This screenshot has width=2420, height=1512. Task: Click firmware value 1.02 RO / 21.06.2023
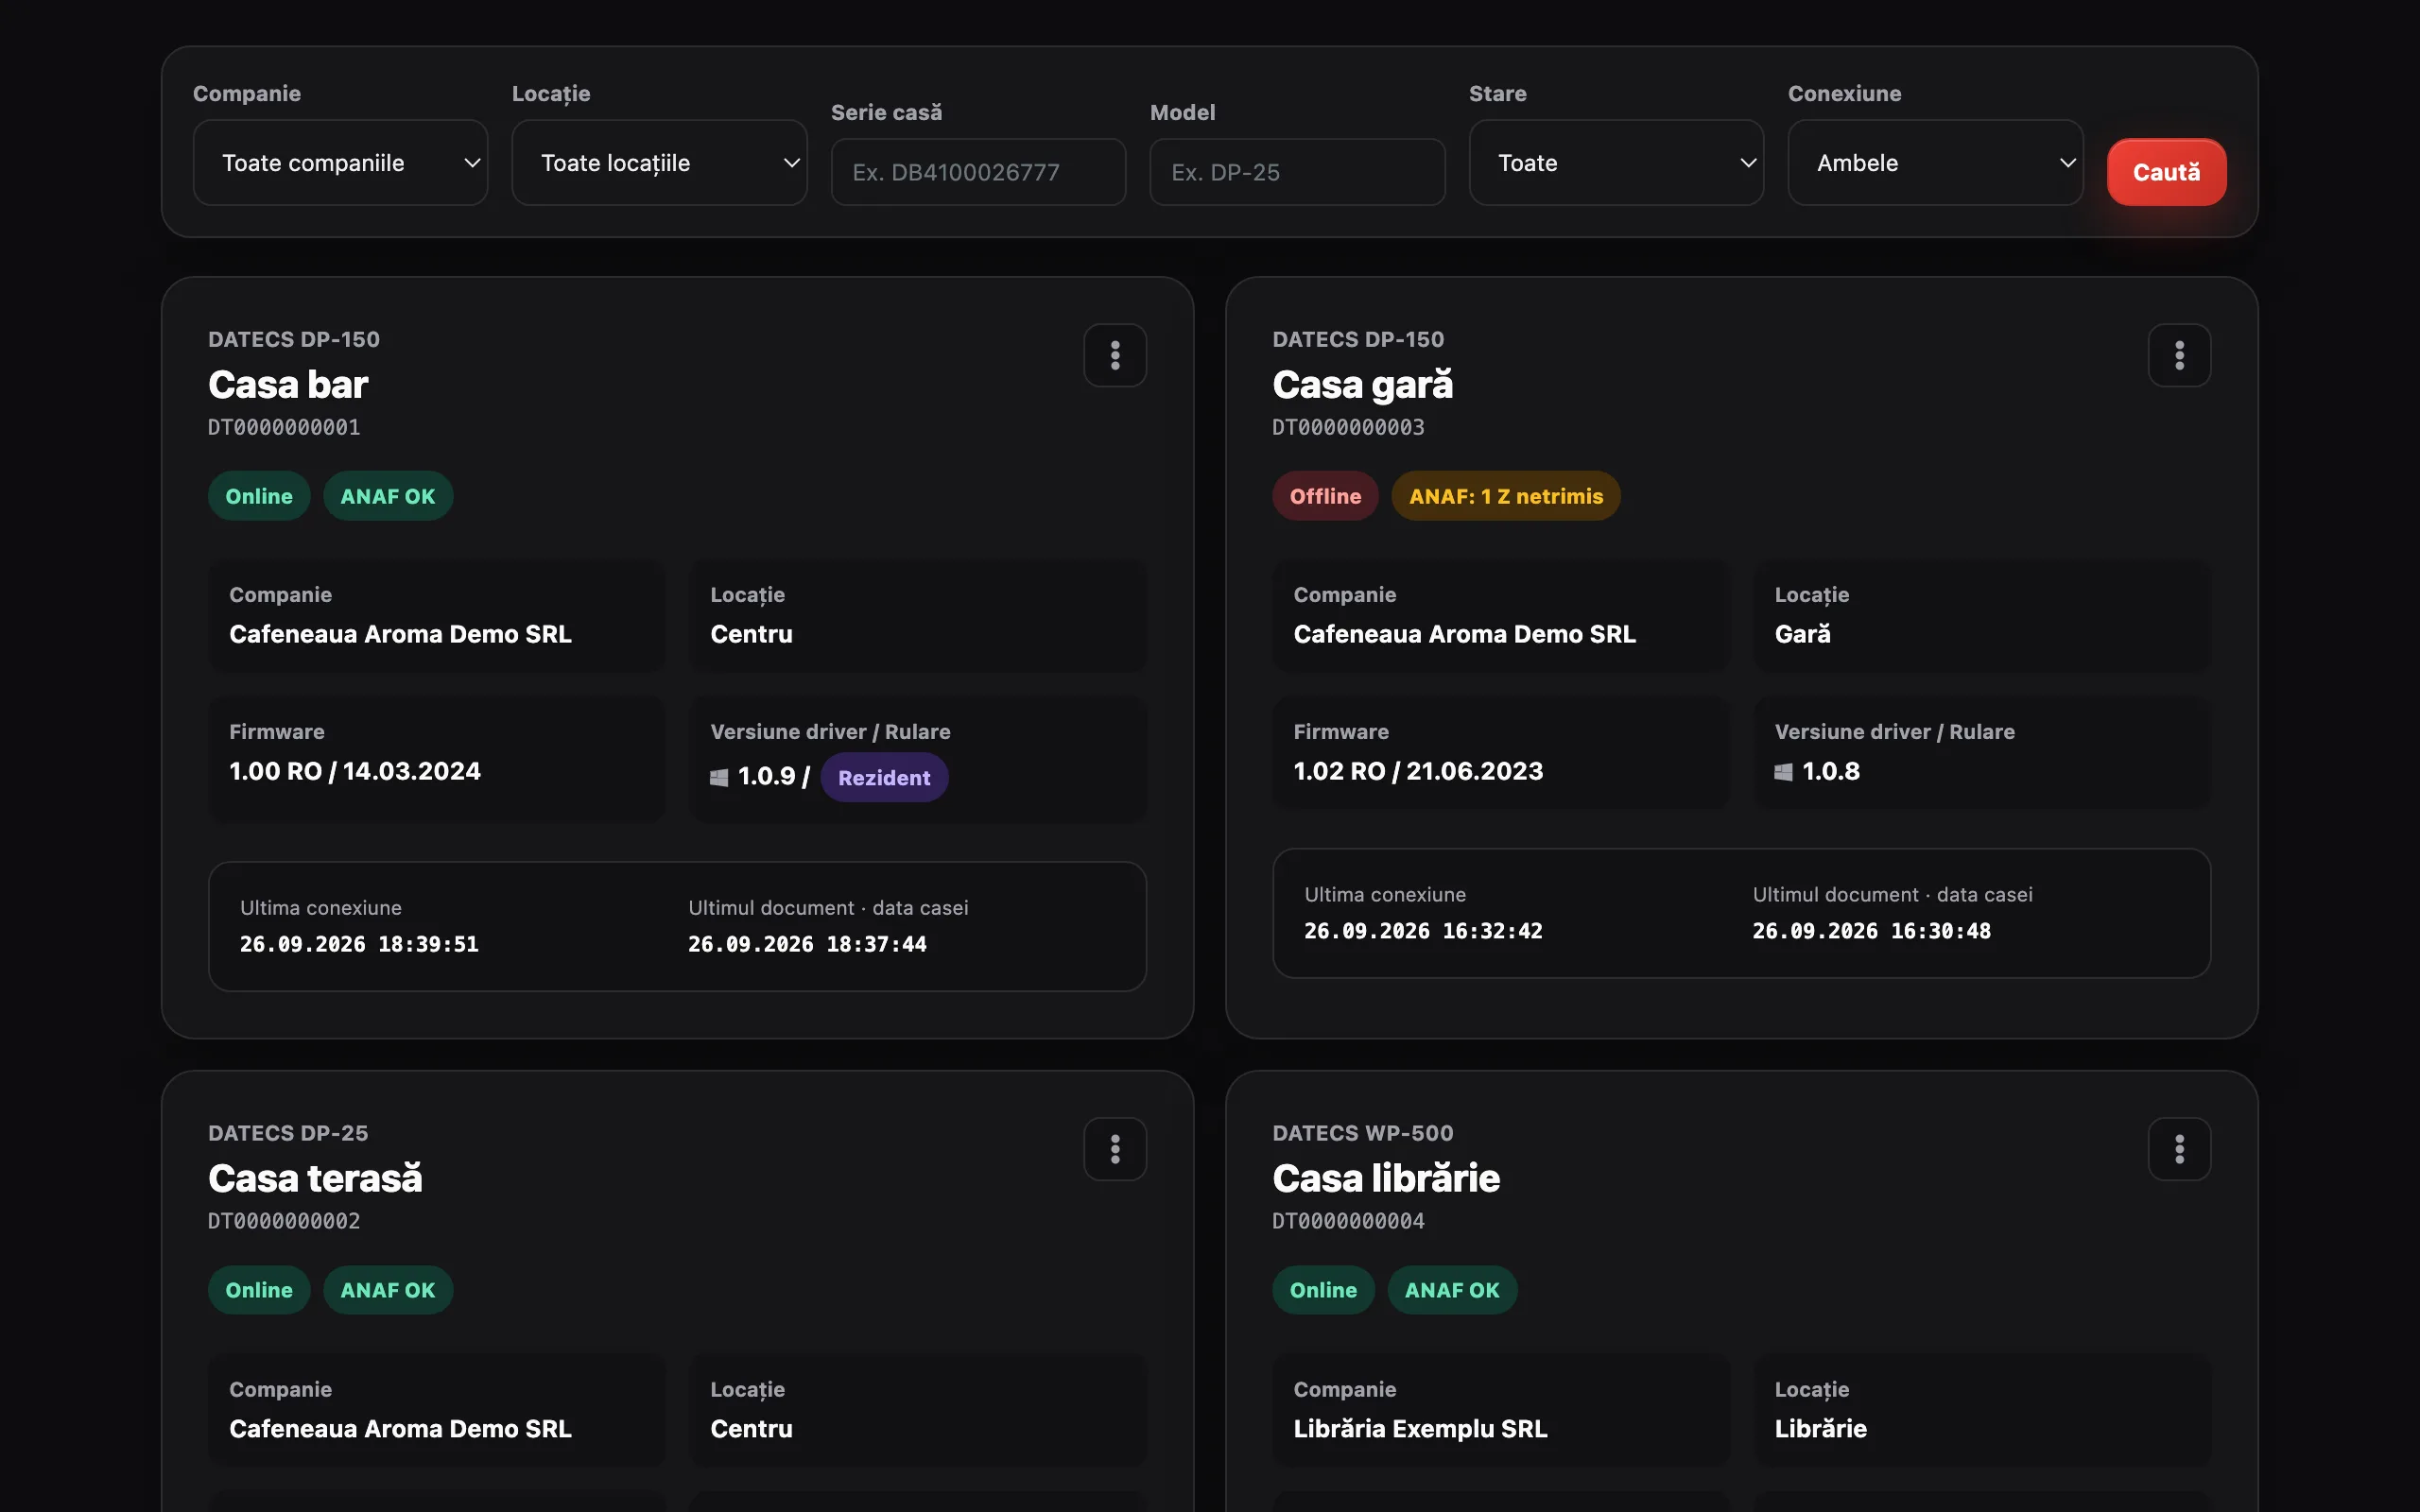tap(1418, 771)
